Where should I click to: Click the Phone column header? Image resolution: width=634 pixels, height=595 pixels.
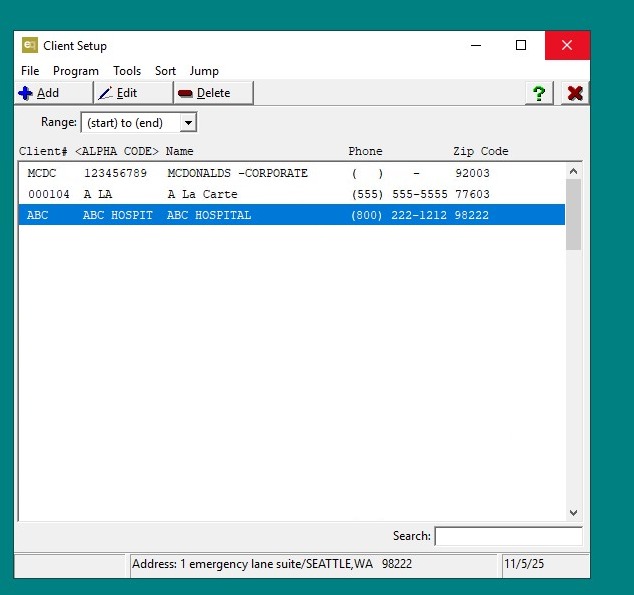pos(365,151)
